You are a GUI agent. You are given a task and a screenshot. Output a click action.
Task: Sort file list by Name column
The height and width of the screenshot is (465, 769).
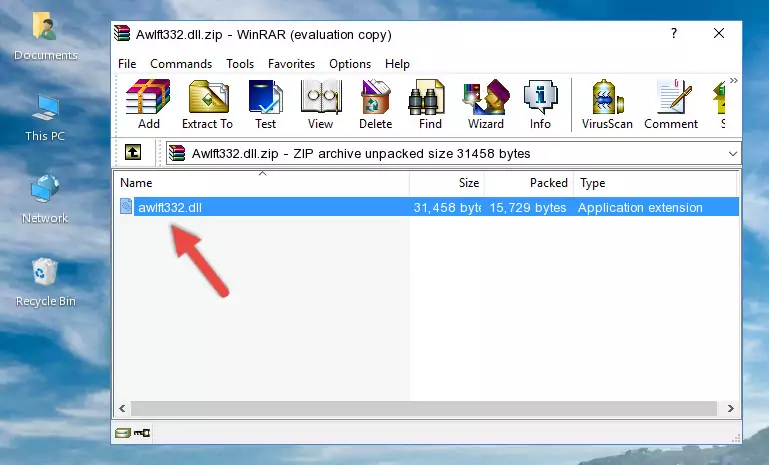click(262, 183)
